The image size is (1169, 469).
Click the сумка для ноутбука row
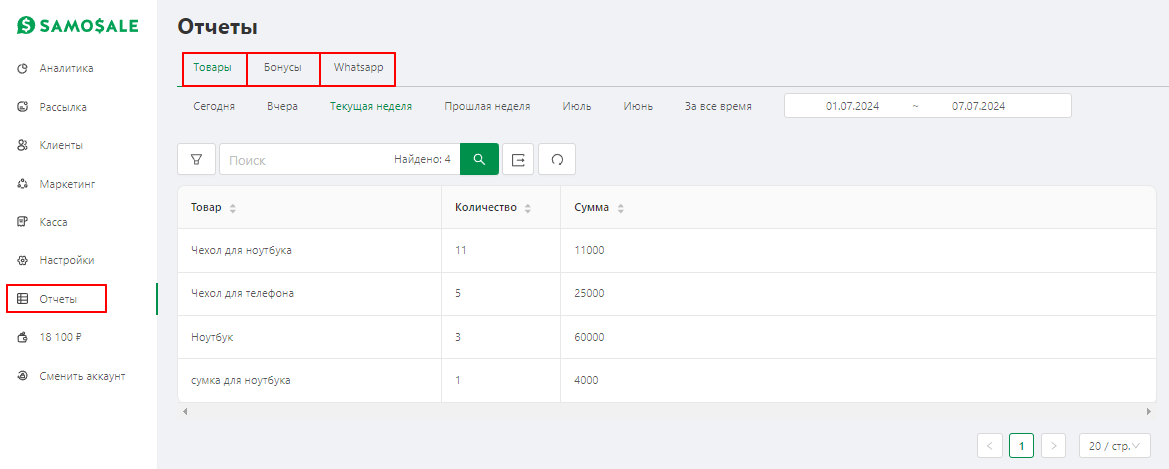point(667,380)
